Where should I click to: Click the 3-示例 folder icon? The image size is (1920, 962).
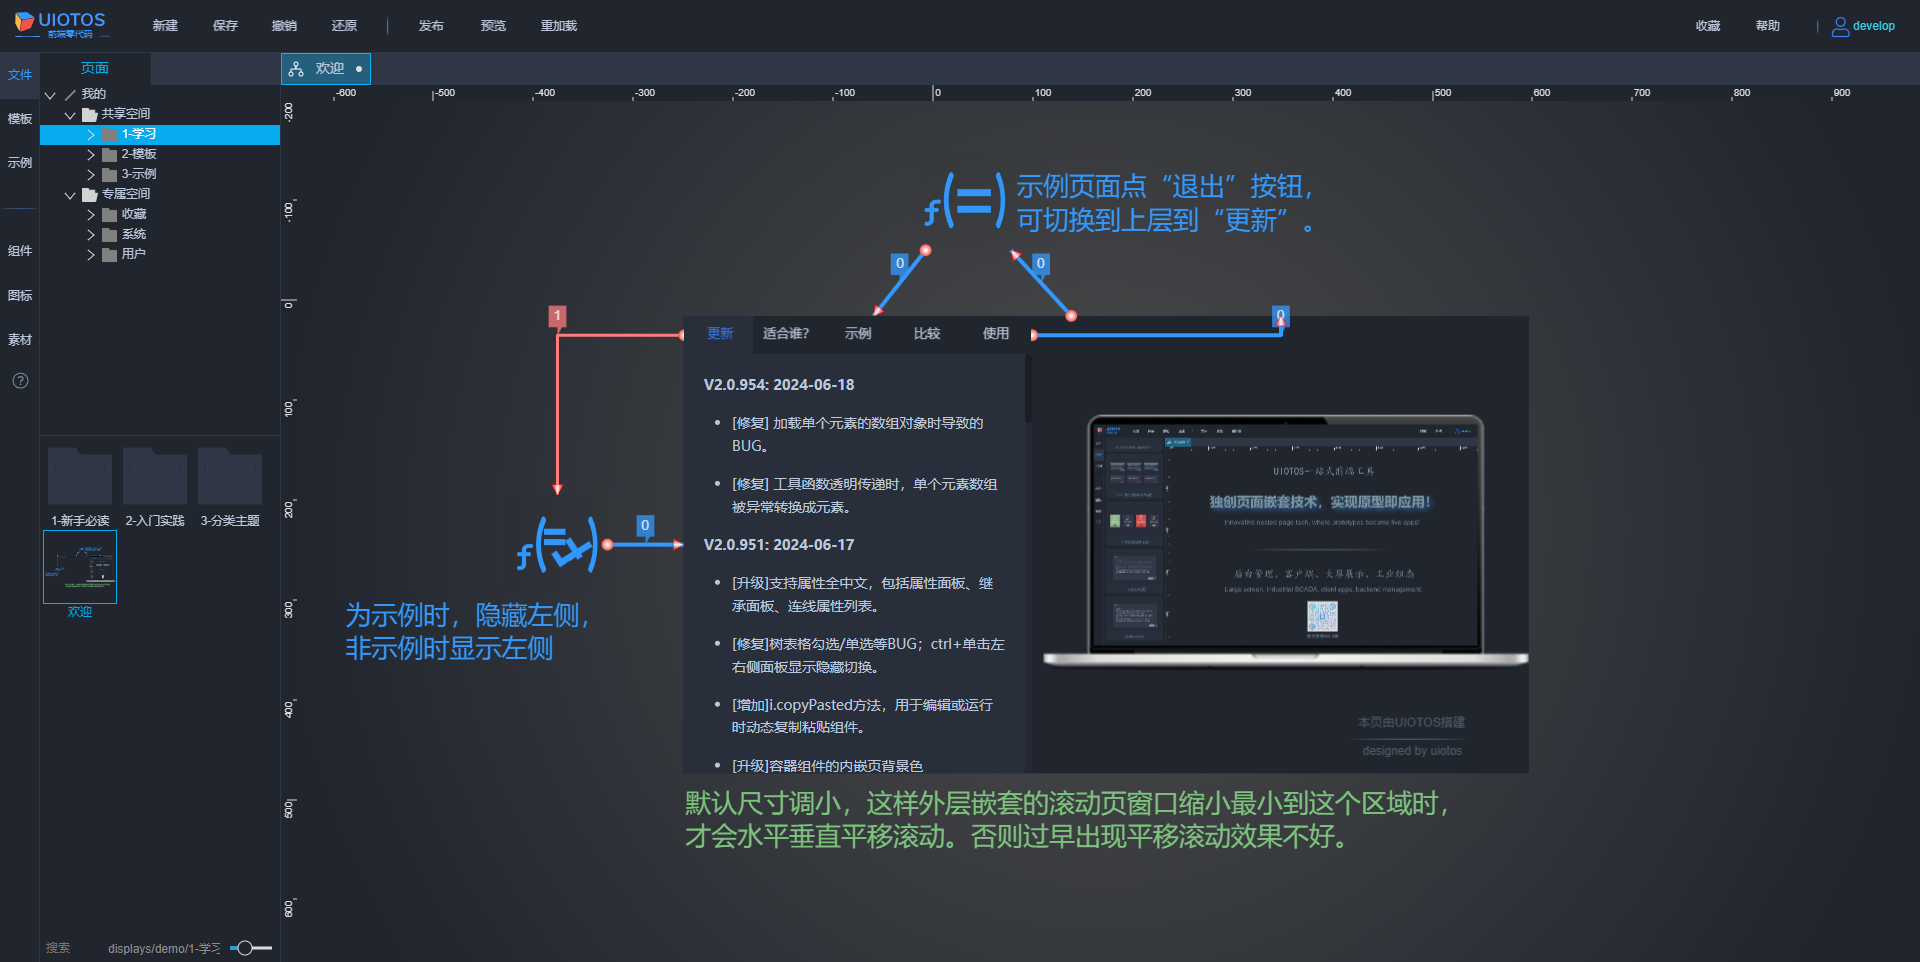(110, 174)
